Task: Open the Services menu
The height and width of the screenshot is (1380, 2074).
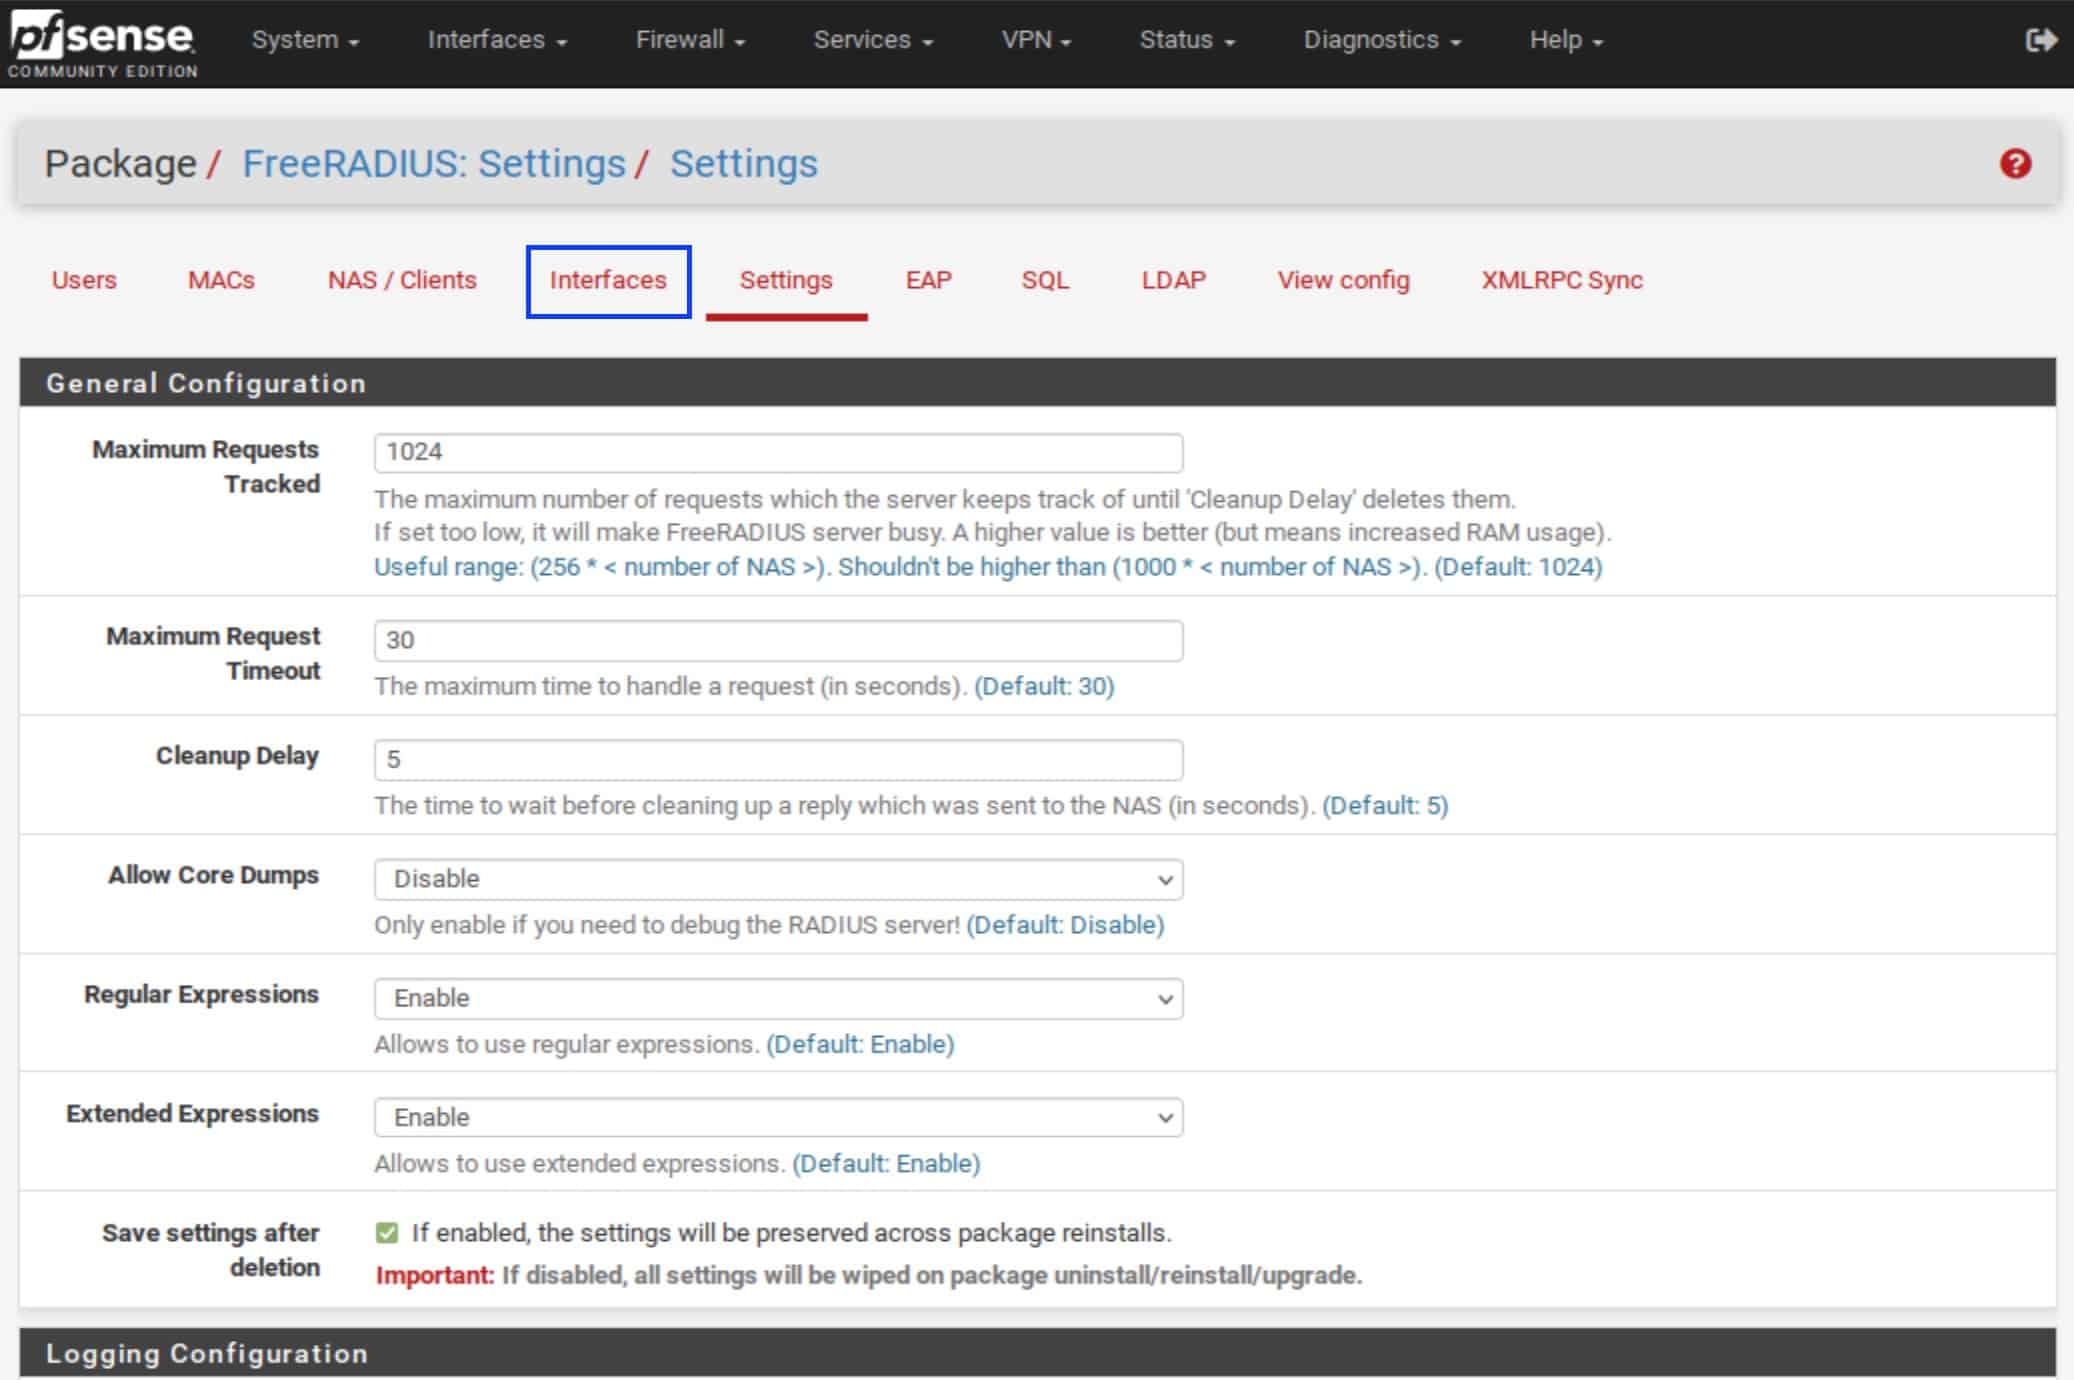Action: (x=873, y=40)
